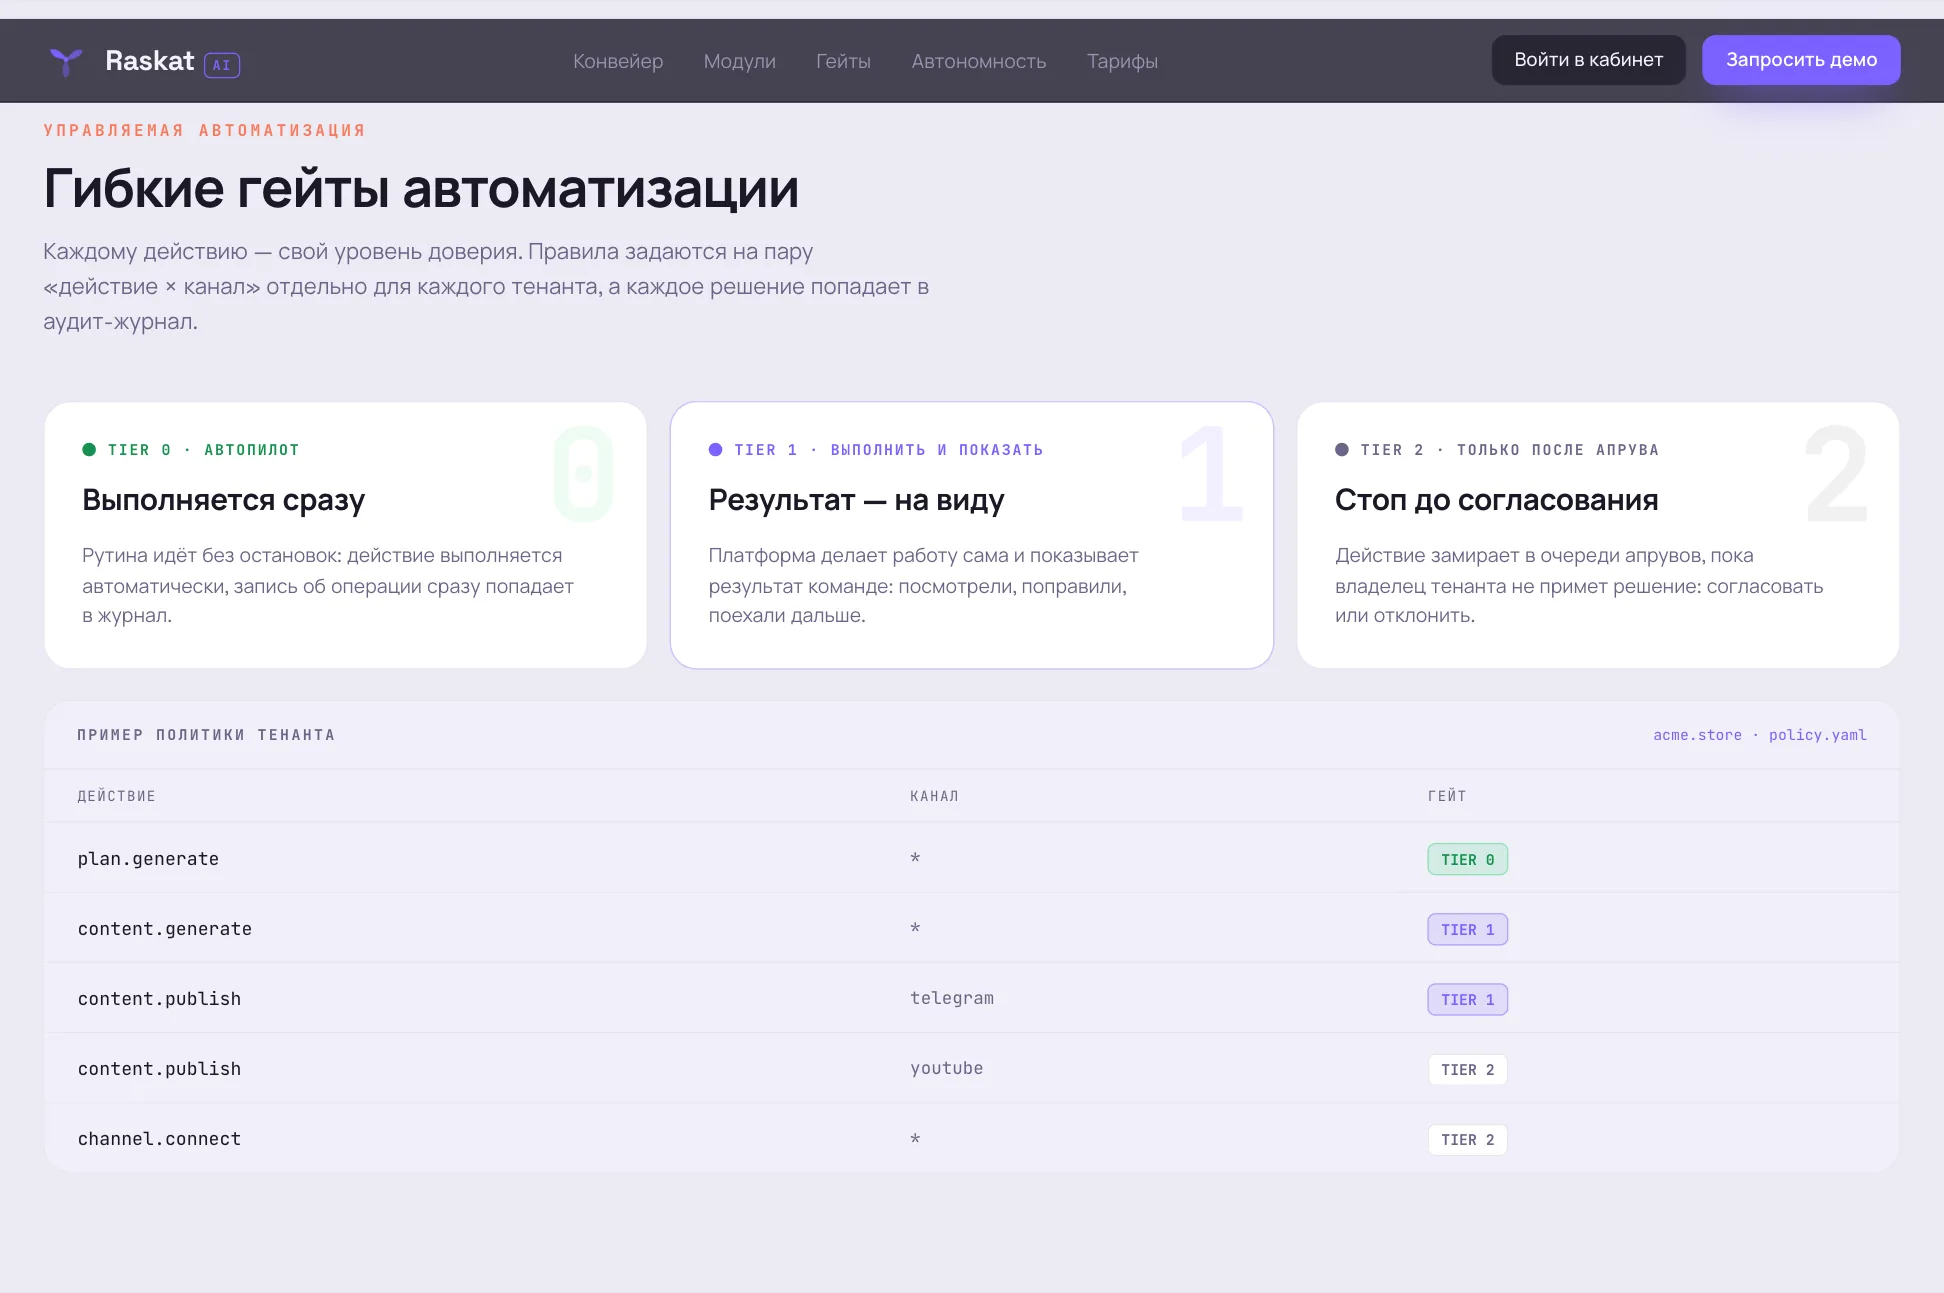Click content.publish in the youtube row
The width and height of the screenshot is (1944, 1293).
tap(159, 1069)
